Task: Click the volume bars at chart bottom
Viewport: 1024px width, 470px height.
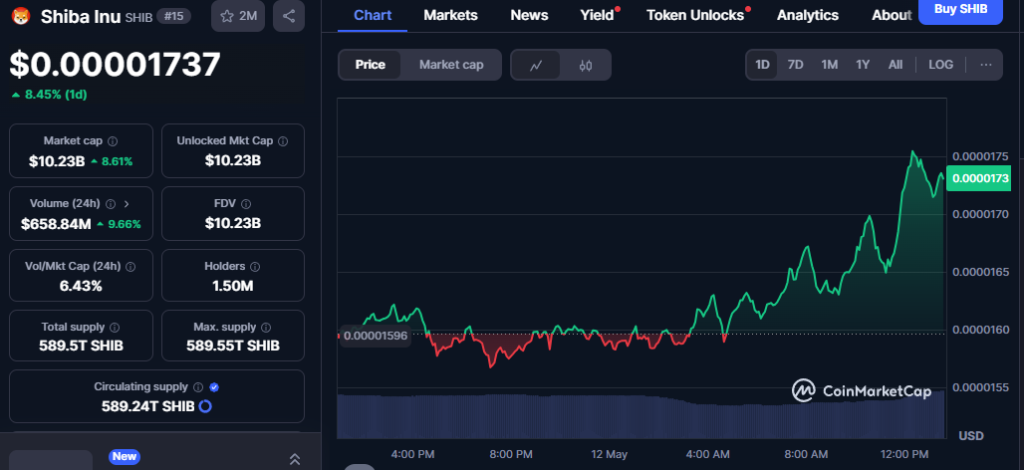Action: click(641, 415)
